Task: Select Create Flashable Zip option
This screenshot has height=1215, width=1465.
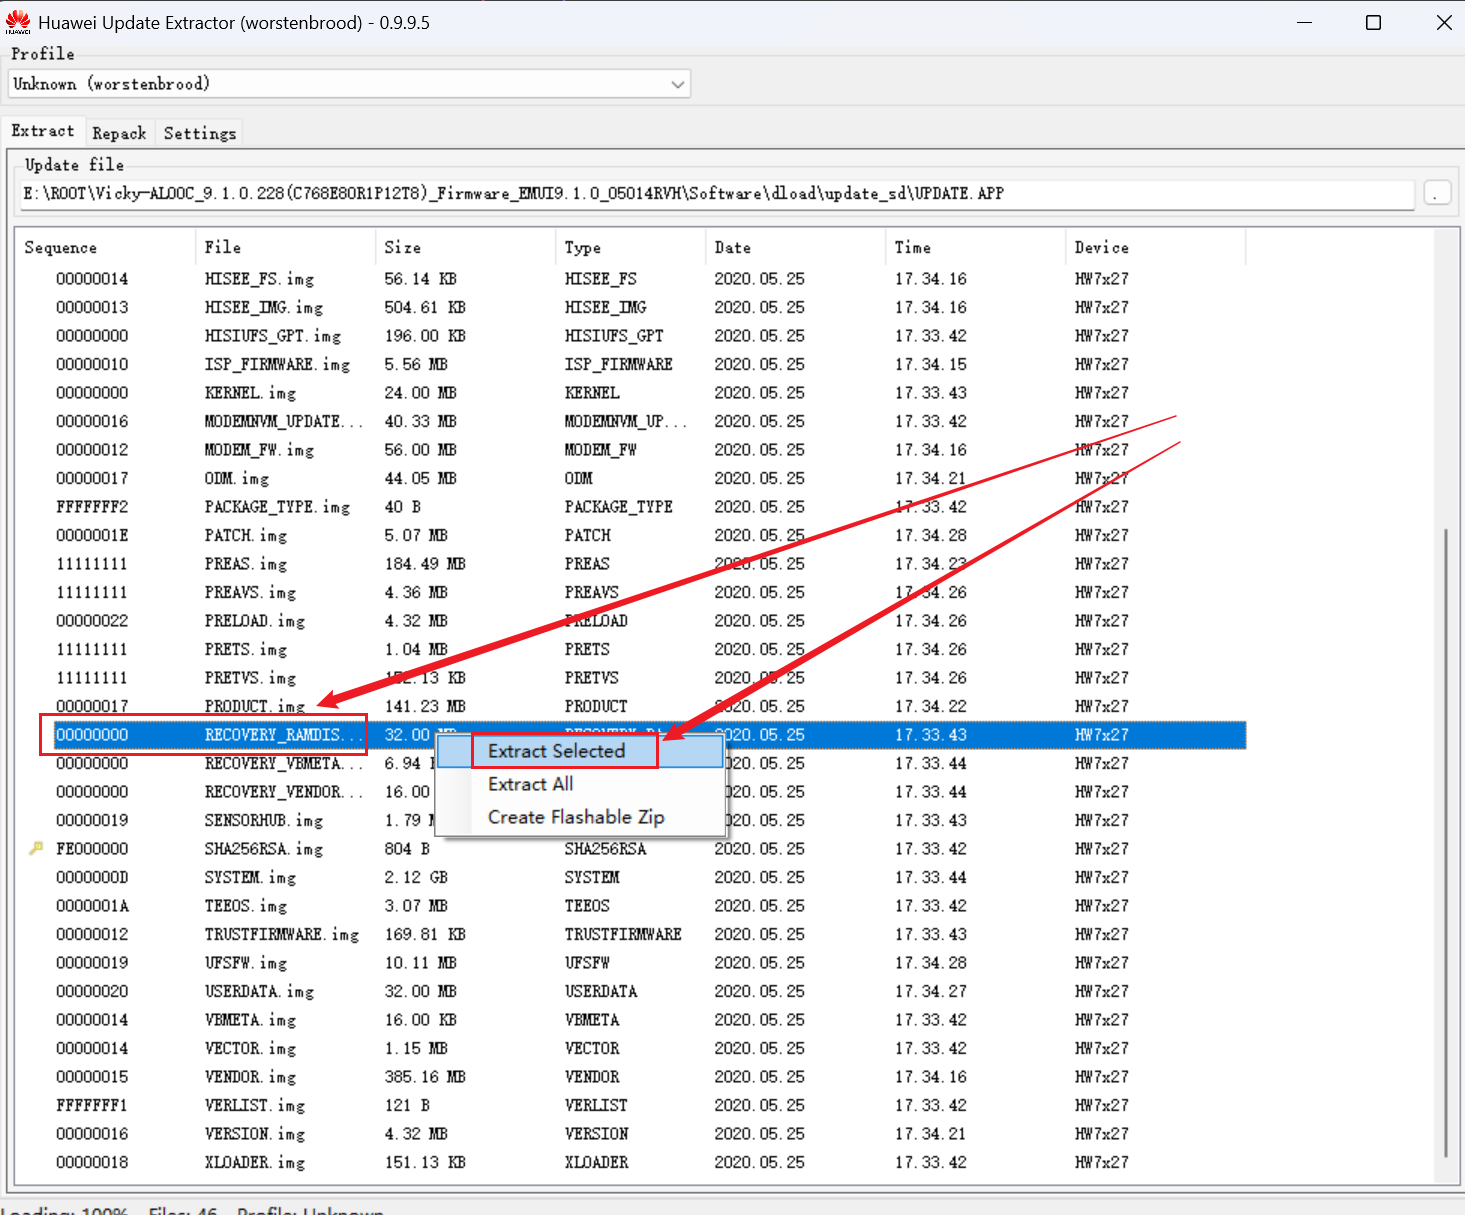Action: click(x=576, y=817)
